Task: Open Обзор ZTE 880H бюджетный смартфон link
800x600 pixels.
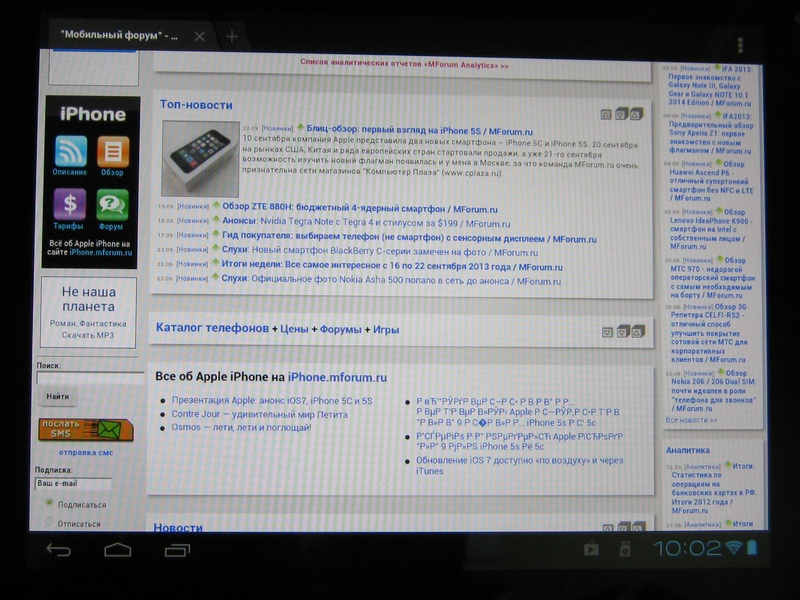Action: [x=360, y=209]
